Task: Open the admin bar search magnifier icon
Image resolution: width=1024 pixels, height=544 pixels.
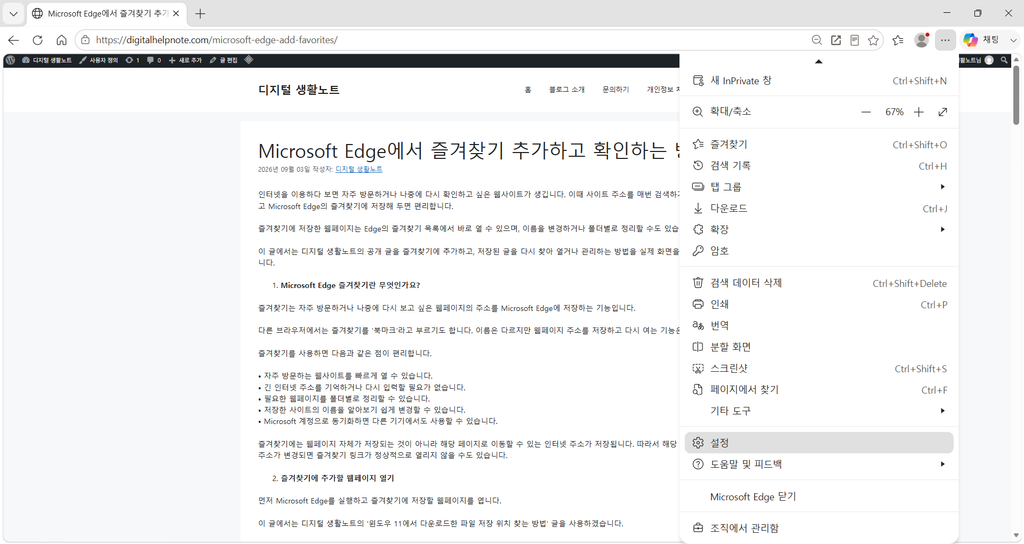Action: [1004, 60]
